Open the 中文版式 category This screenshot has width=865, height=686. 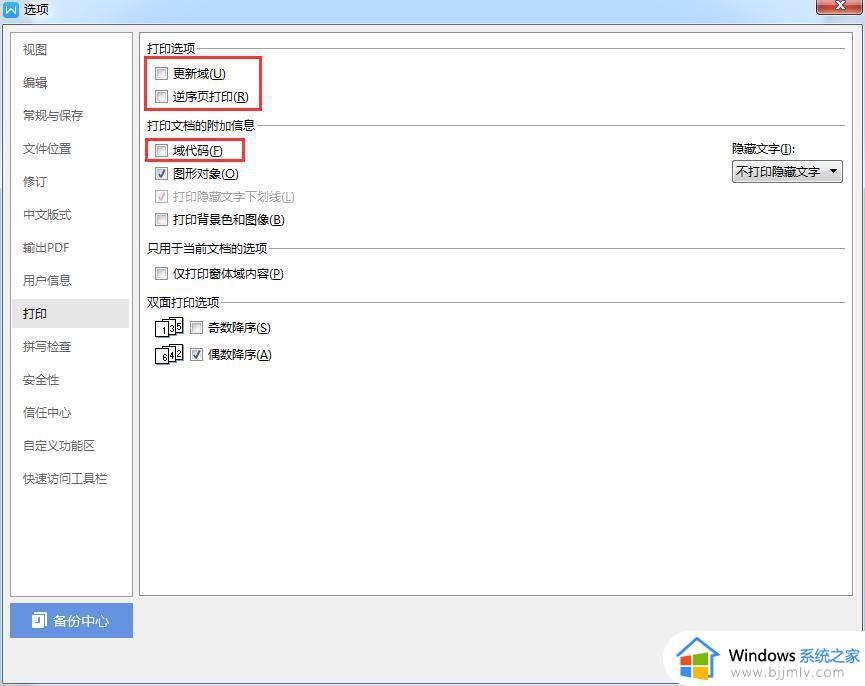coord(70,215)
